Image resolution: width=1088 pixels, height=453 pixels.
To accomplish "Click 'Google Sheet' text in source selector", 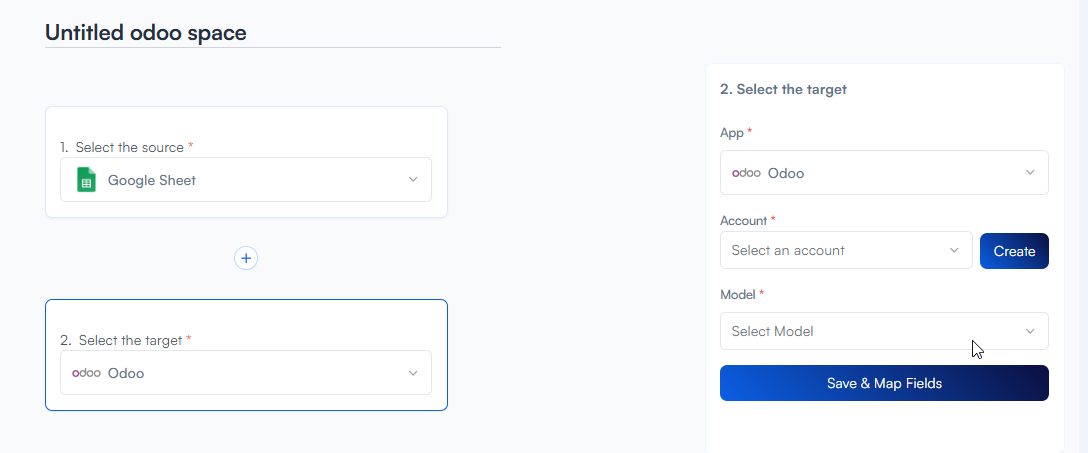I will (x=152, y=181).
